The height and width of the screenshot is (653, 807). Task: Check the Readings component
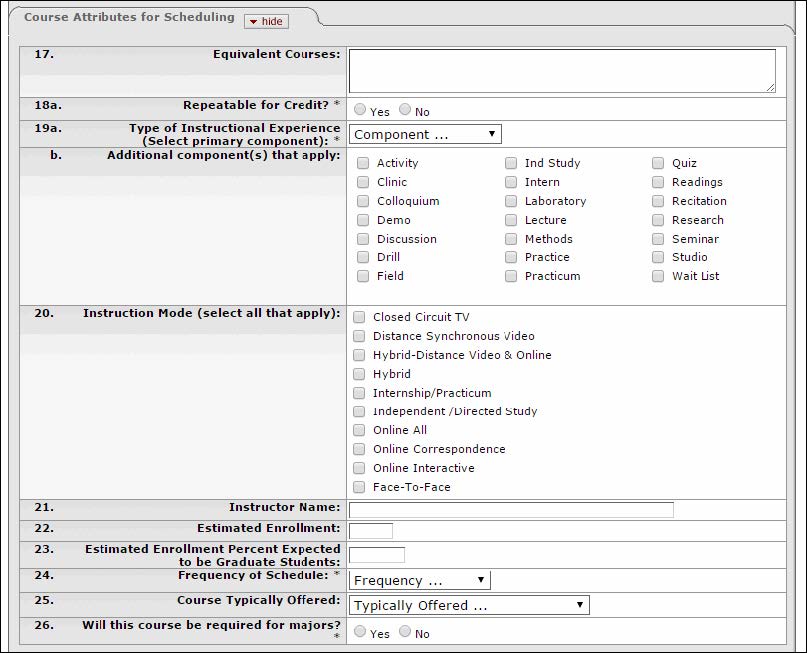[658, 182]
